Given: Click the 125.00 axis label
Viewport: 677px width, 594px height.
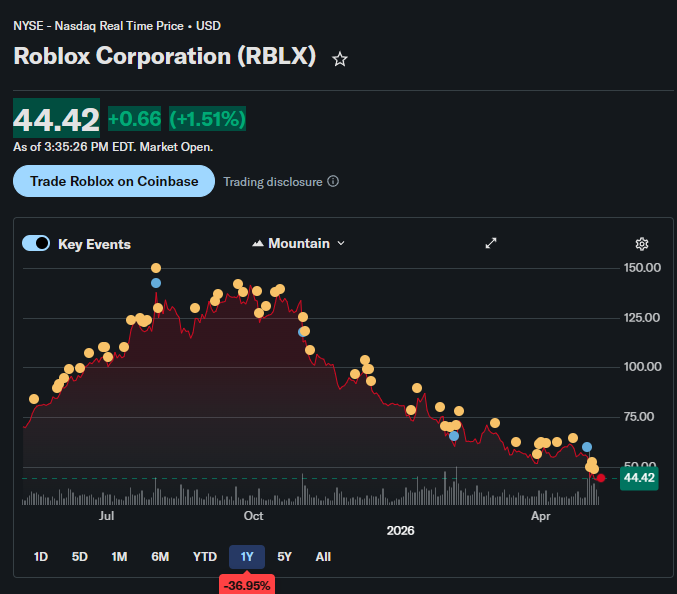Looking at the screenshot, I should point(642,318).
